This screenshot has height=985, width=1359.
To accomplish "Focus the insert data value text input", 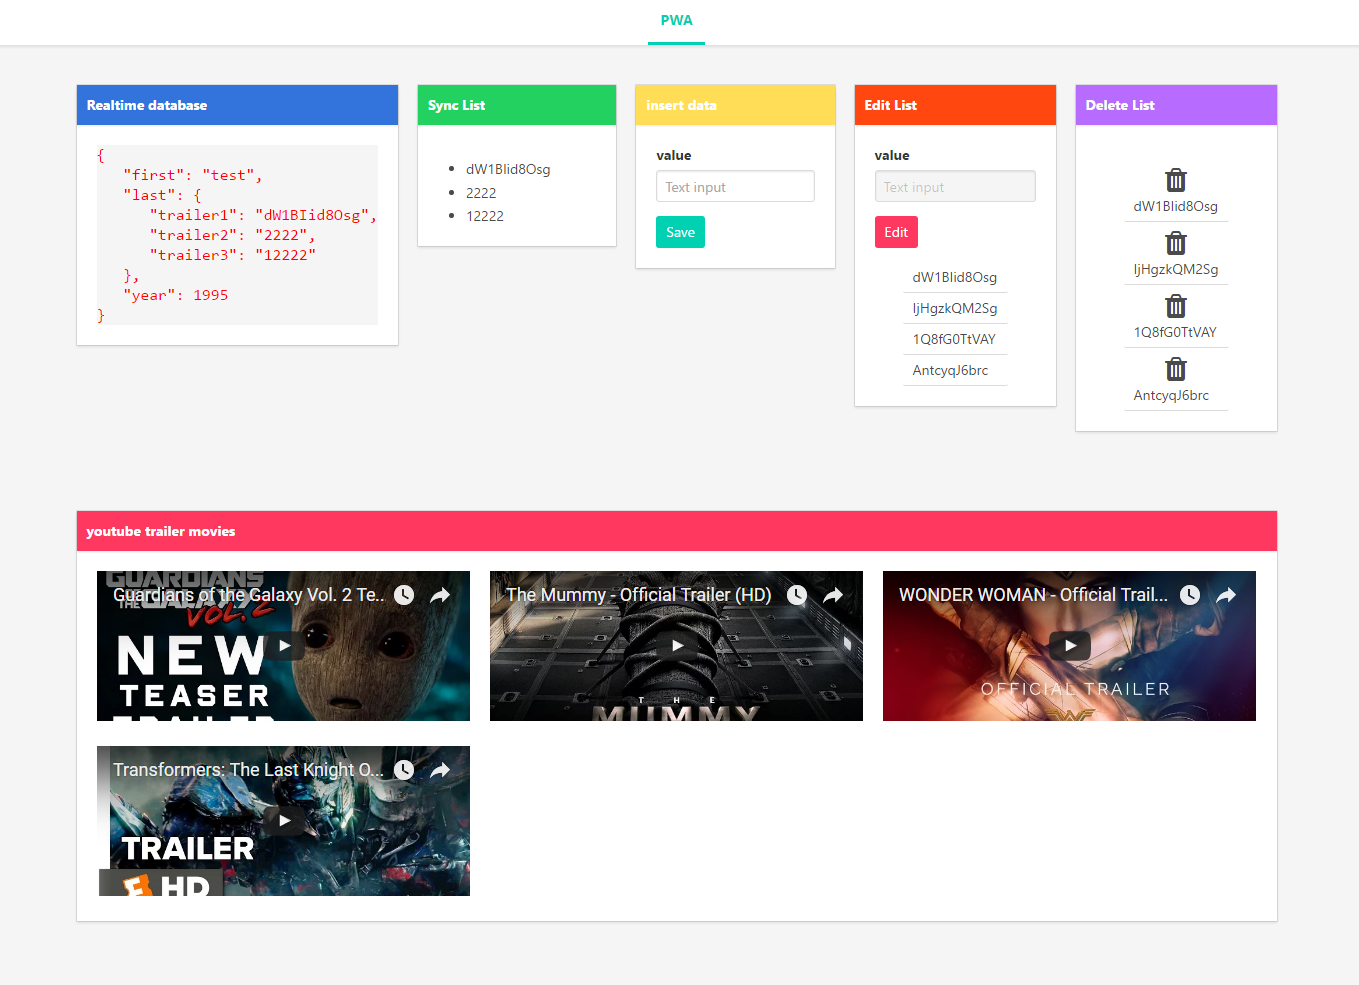I will tap(735, 187).
